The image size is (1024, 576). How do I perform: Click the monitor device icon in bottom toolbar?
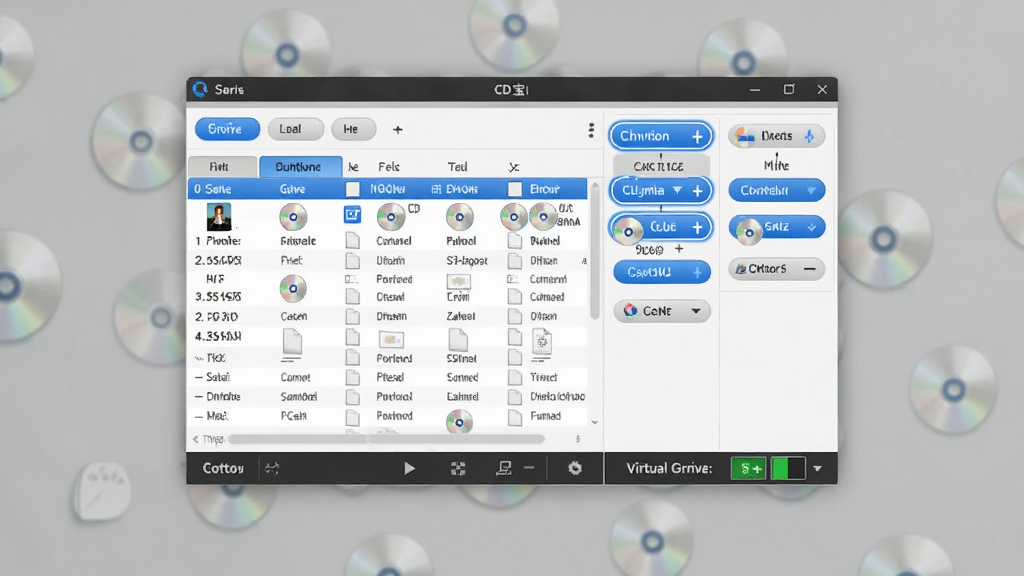coord(504,468)
